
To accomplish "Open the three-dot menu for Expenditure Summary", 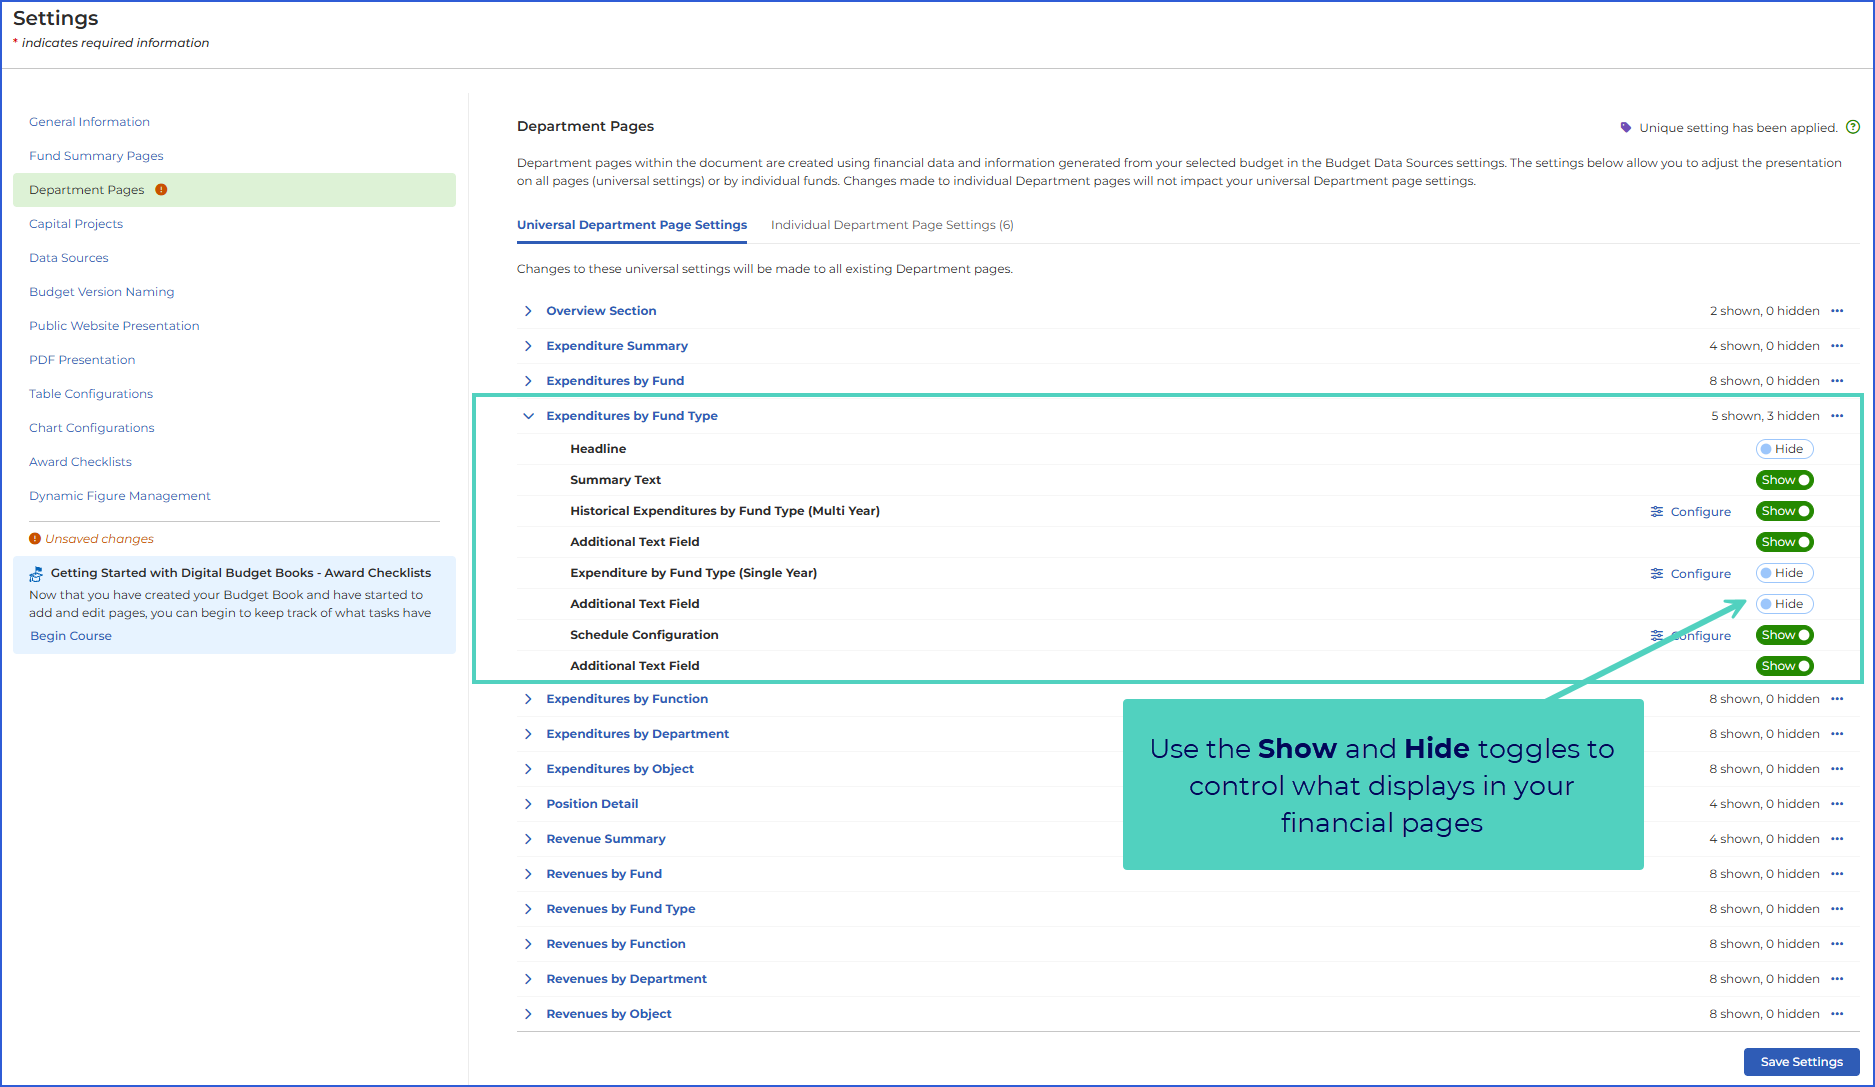I will point(1837,346).
